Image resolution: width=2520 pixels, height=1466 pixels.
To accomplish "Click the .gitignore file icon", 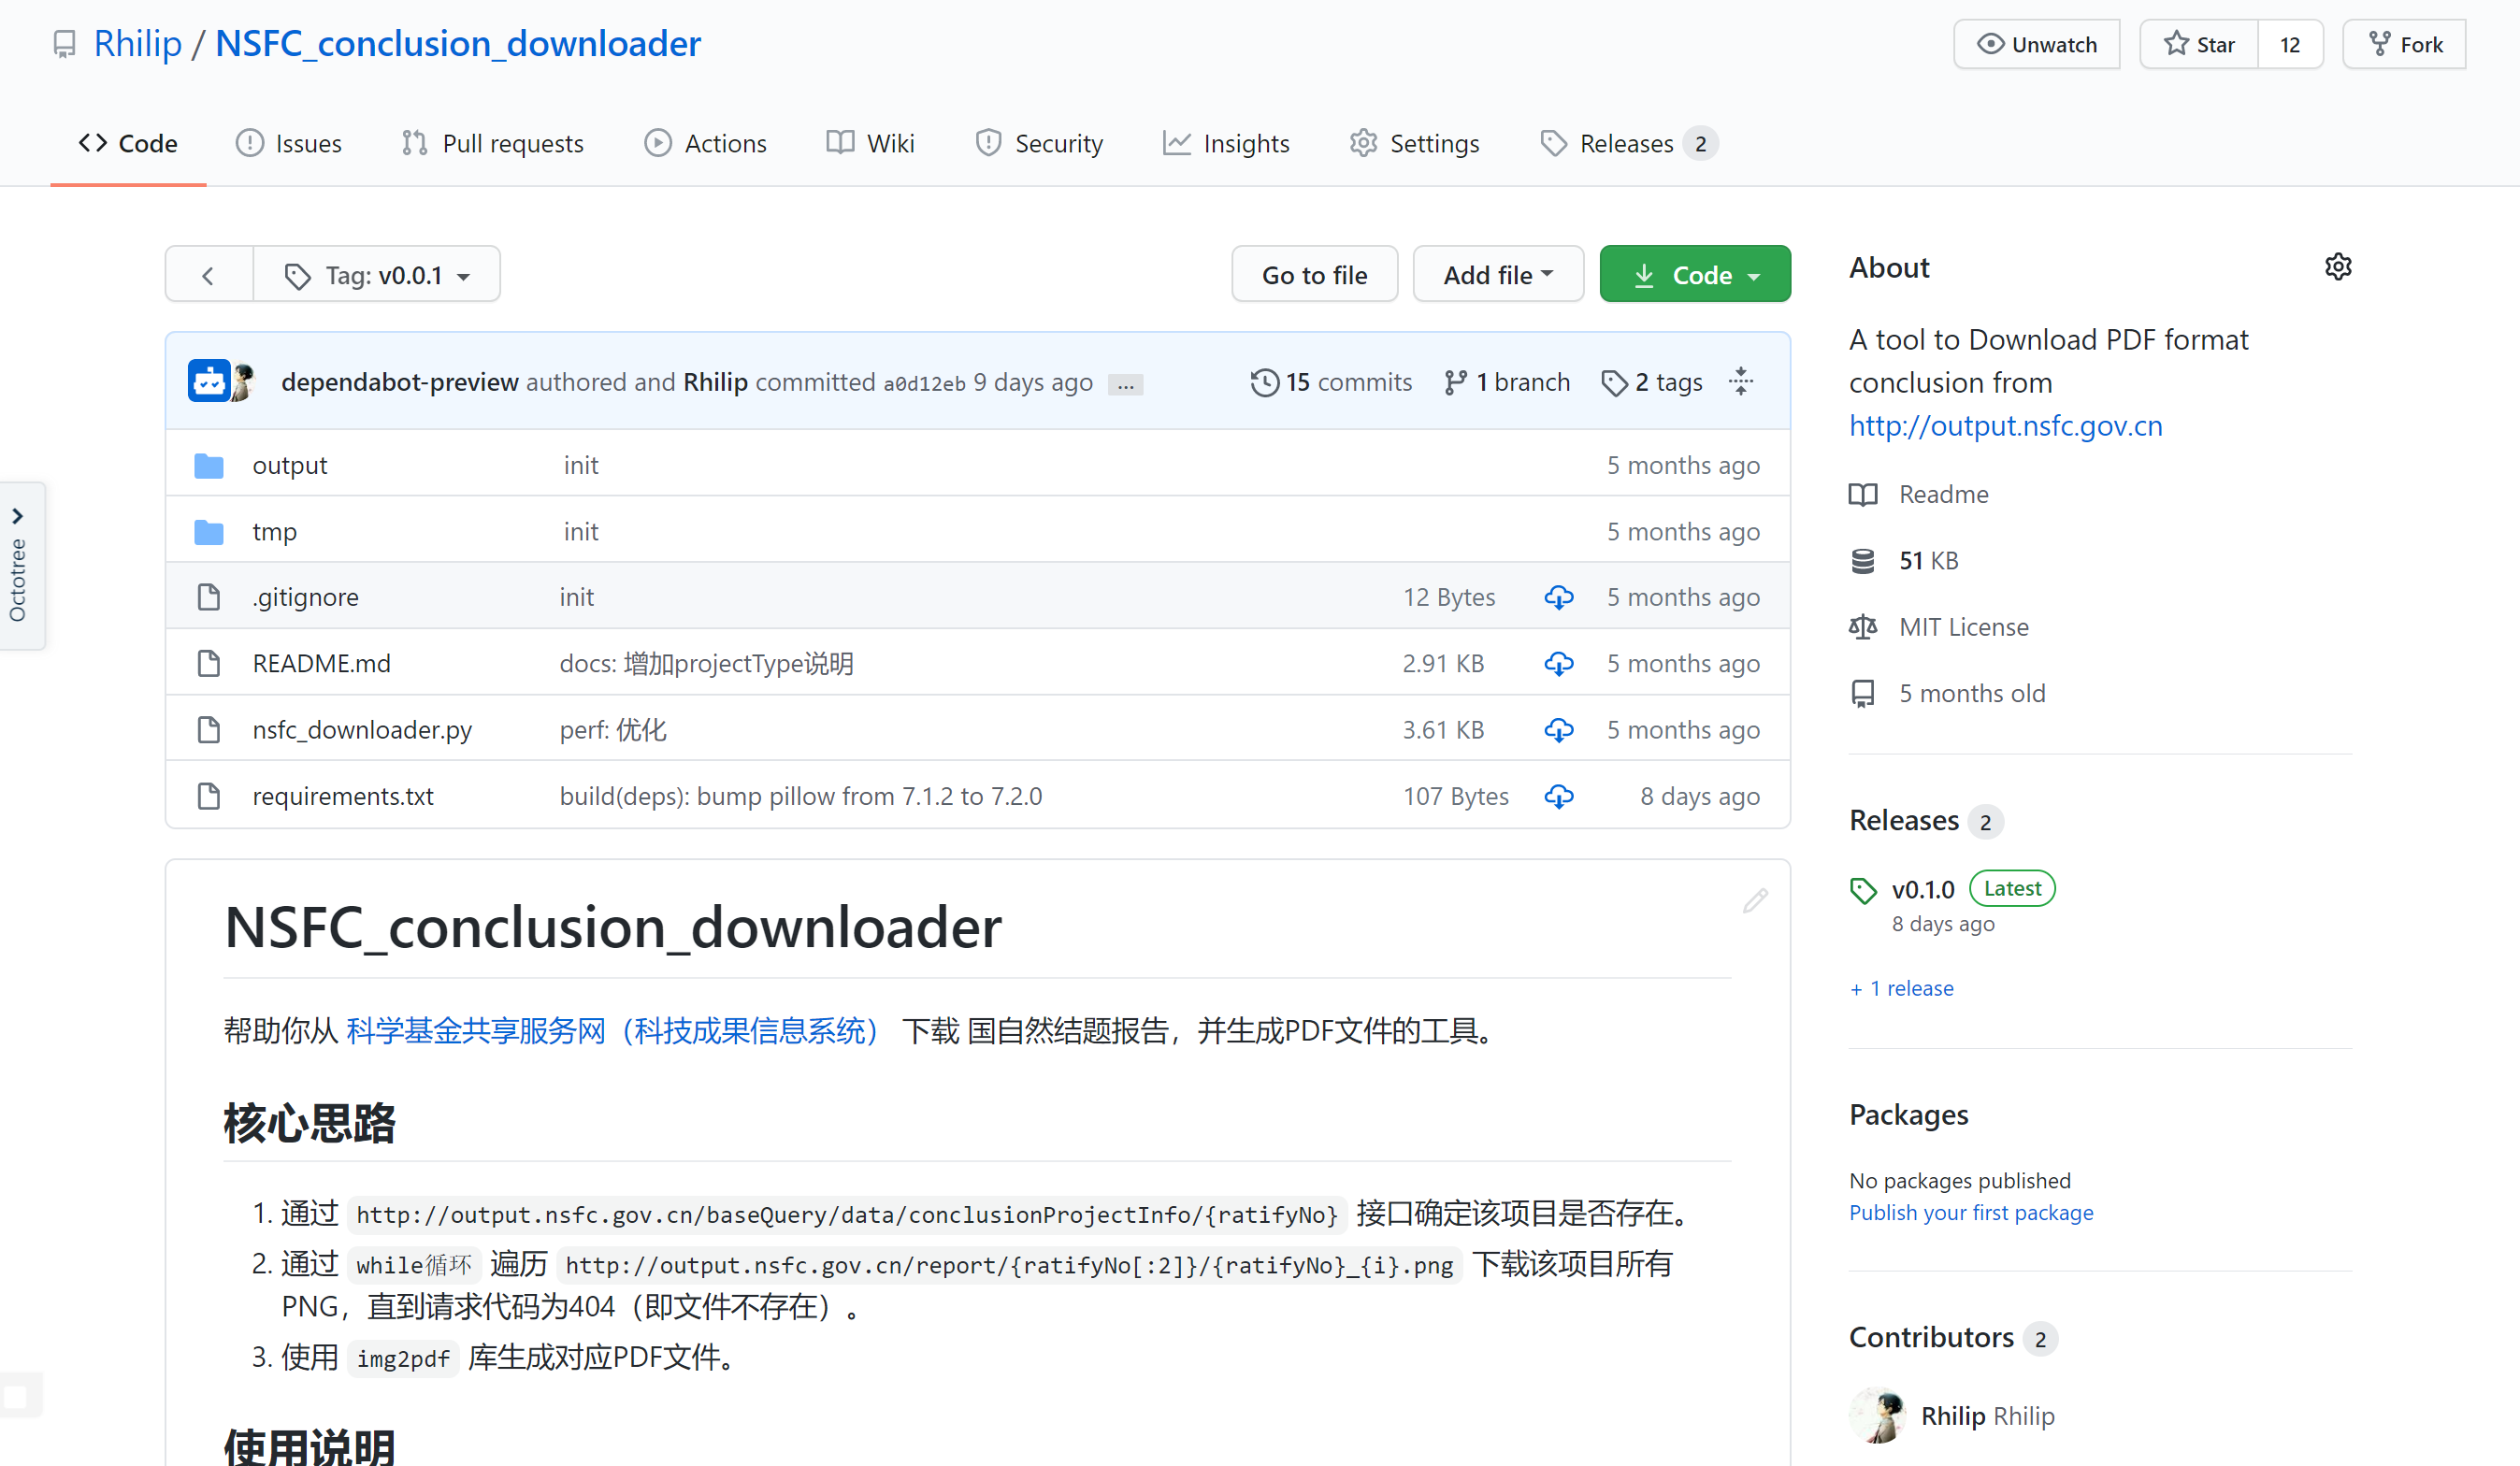I will tap(209, 597).
